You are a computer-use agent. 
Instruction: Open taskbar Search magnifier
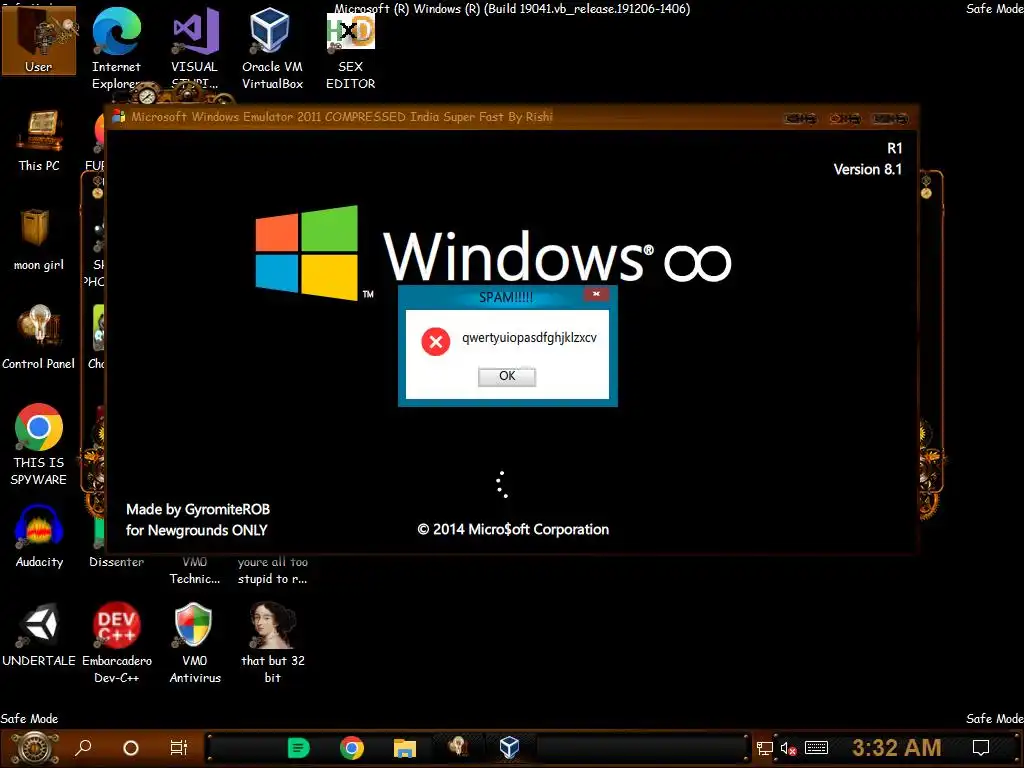[83, 748]
